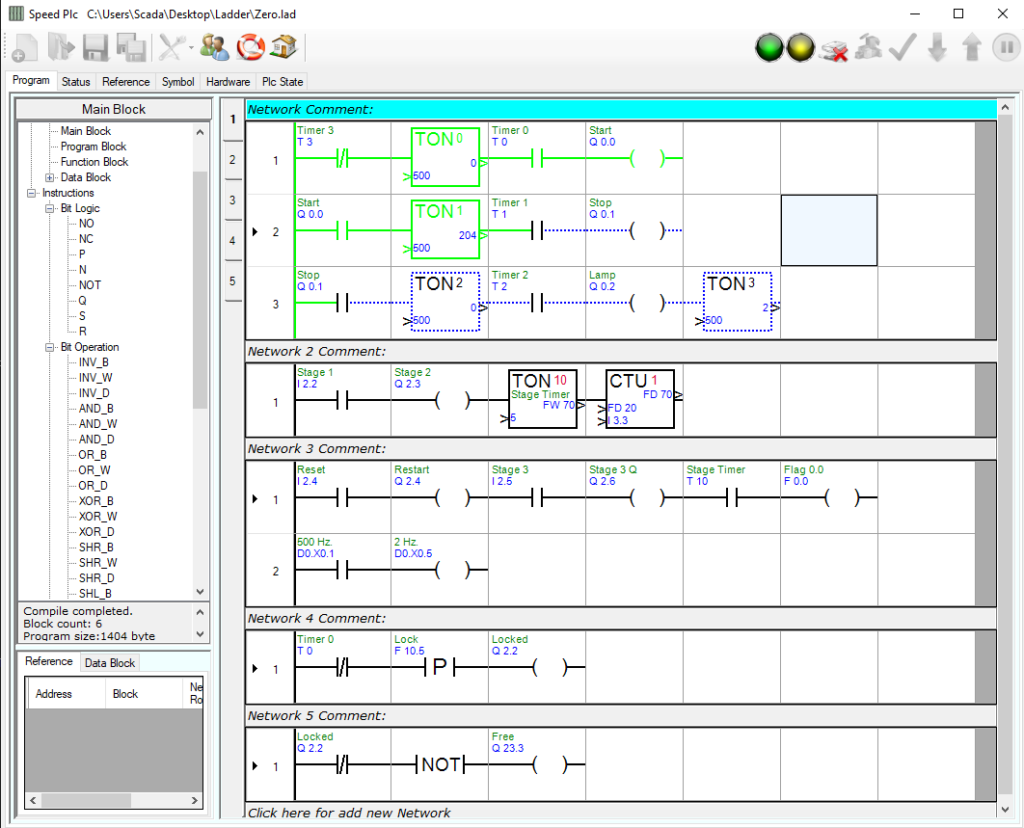Switch to the Hardware tab

click(x=228, y=82)
